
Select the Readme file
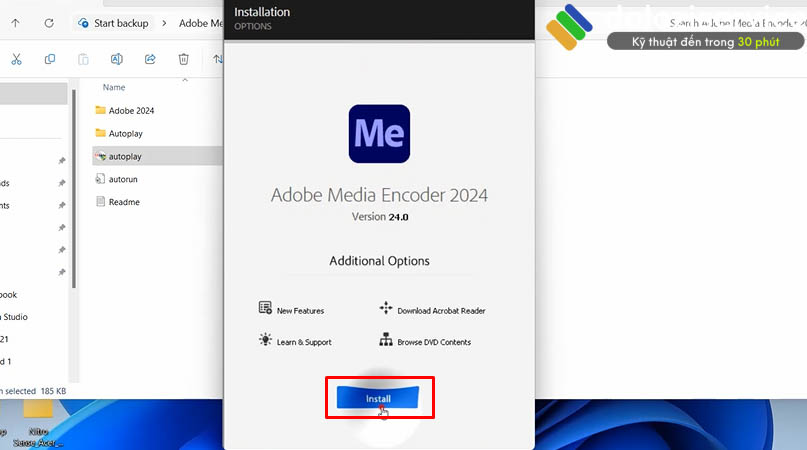(x=124, y=202)
